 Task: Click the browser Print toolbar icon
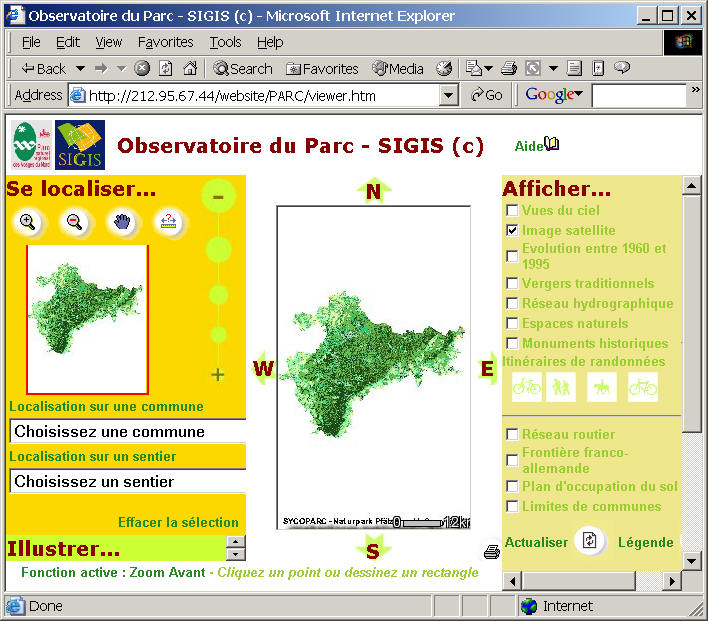click(509, 69)
